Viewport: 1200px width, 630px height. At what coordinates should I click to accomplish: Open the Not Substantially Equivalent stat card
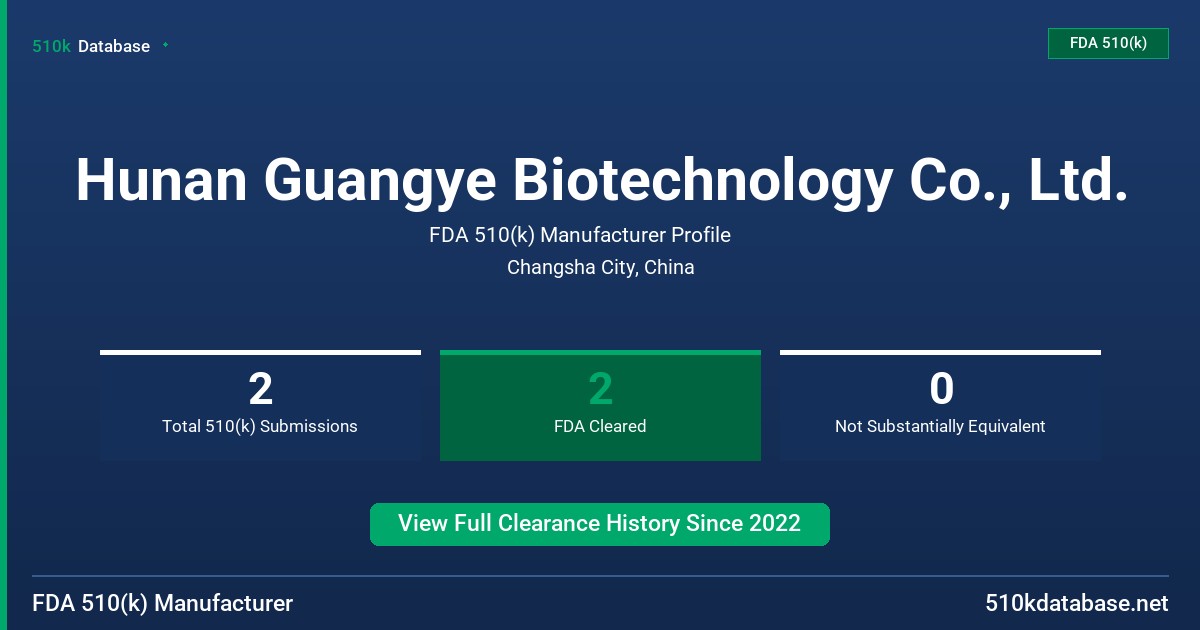(x=940, y=405)
